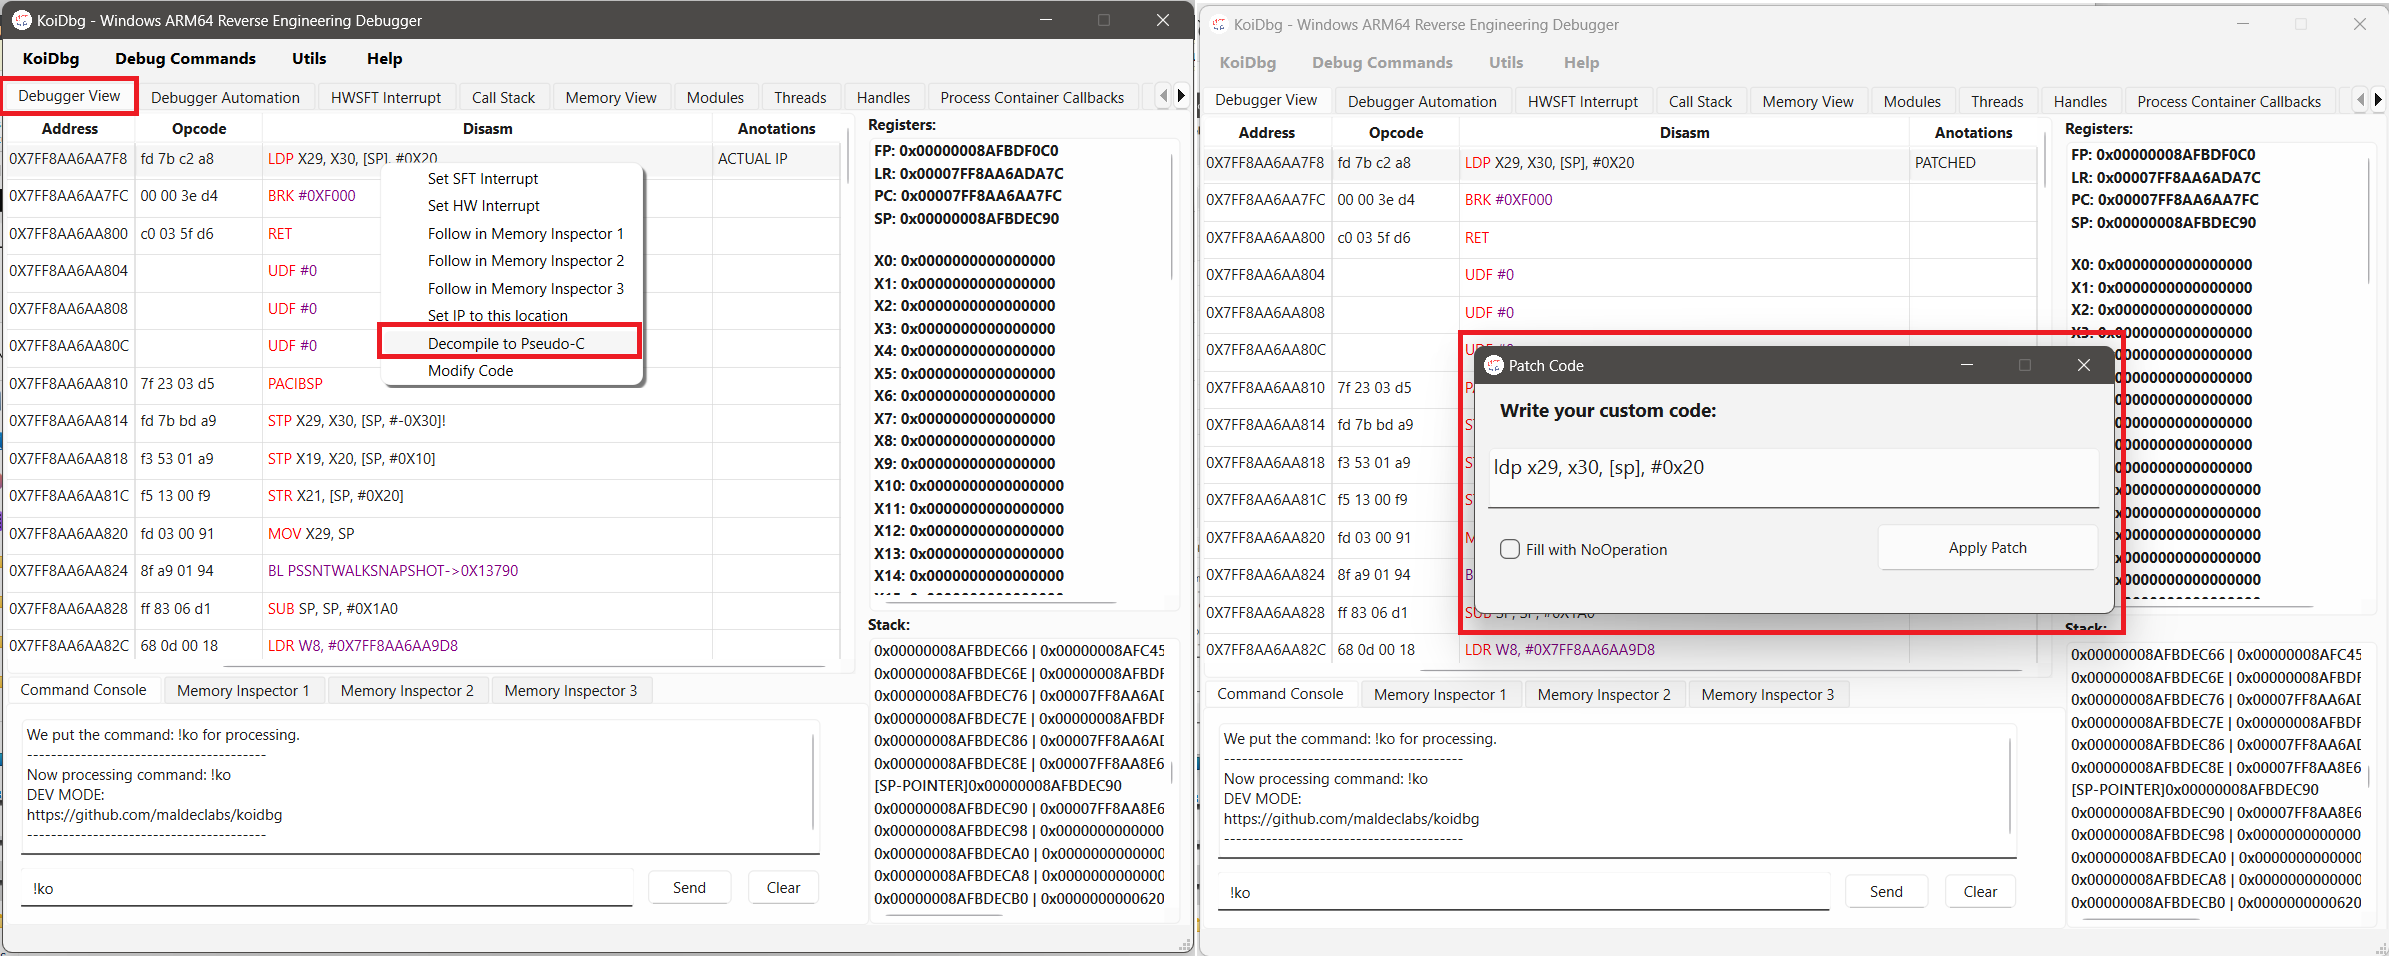Close the Patch Code dialog

[2084, 365]
